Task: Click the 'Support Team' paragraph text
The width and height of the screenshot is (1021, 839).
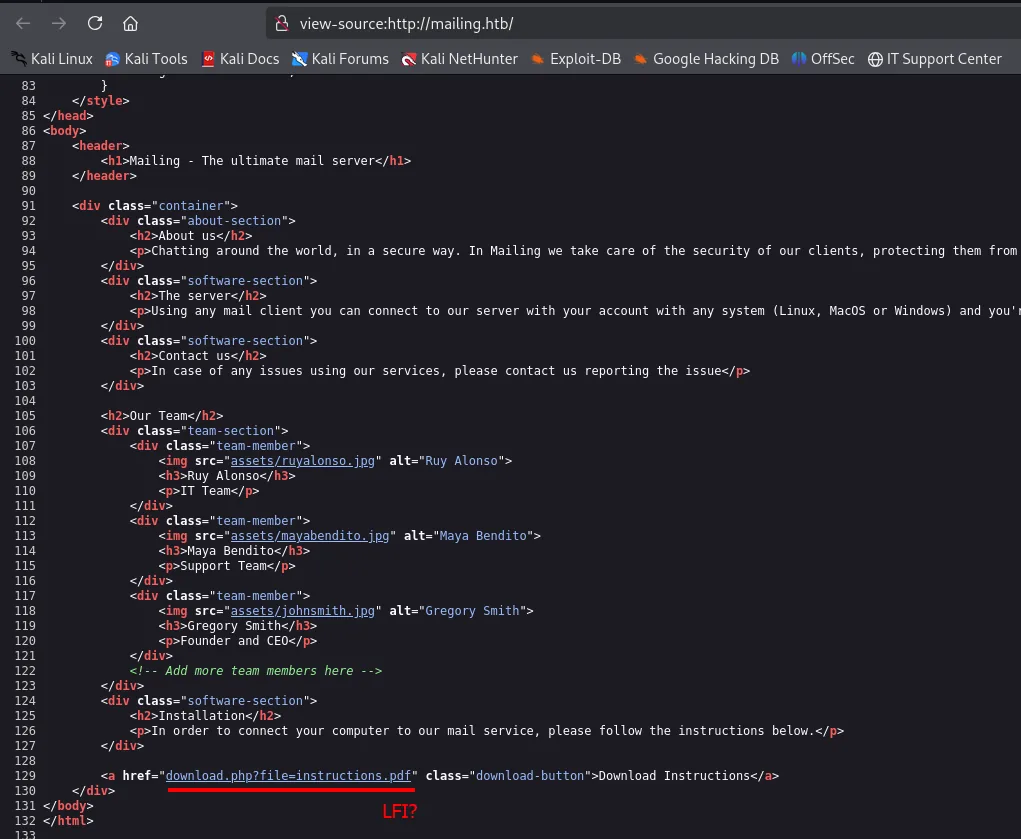Action: click(x=223, y=565)
